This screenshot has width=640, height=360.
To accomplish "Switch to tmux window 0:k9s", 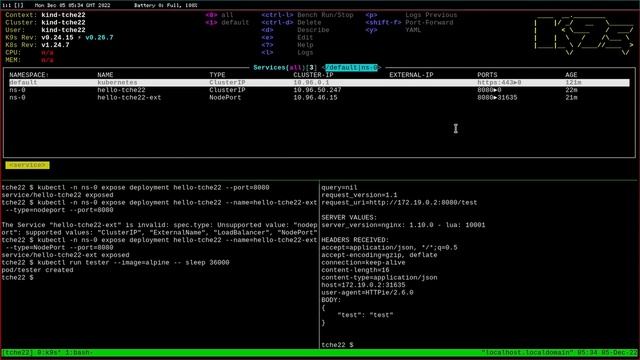I will point(49,352).
